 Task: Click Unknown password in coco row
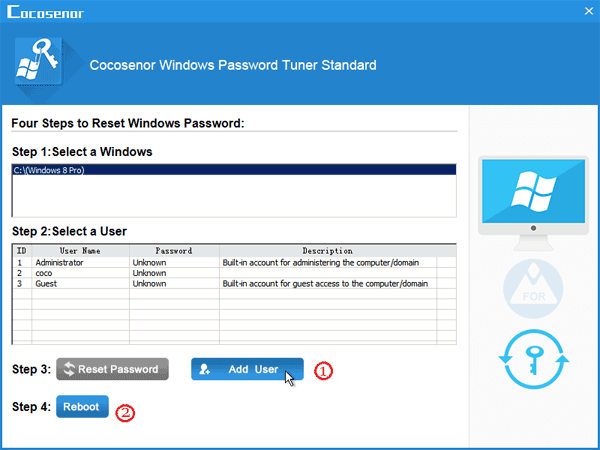pyautogui.click(x=149, y=273)
